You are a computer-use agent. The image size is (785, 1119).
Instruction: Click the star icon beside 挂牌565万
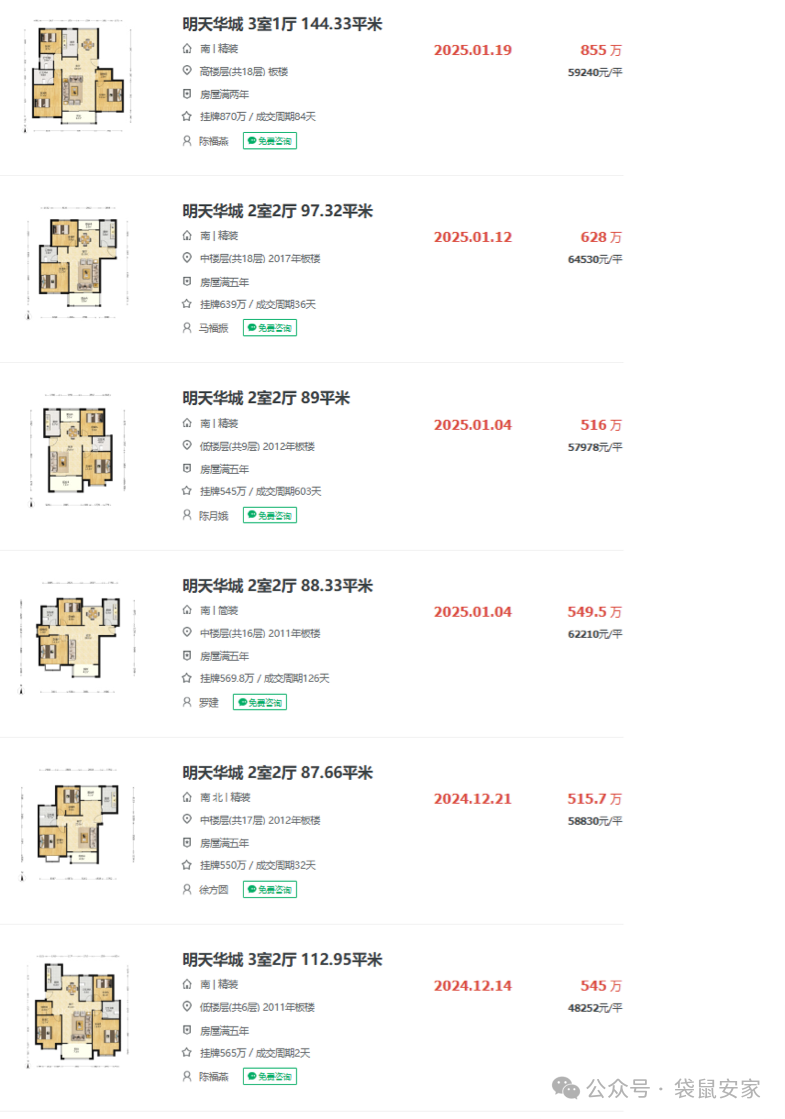pos(187,1052)
